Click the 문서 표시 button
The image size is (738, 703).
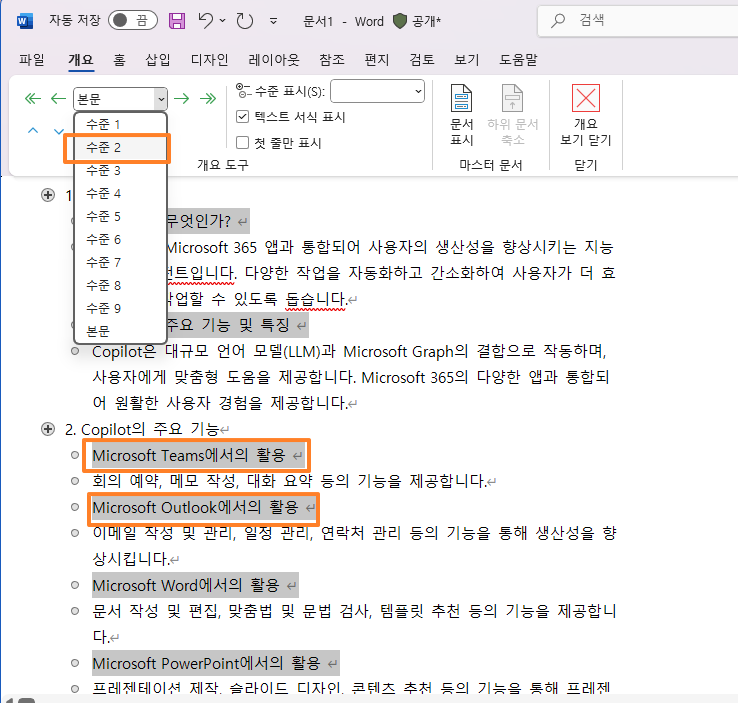click(461, 115)
